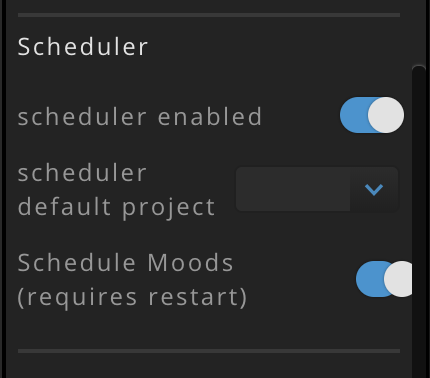Screen dimensions: 430x378
Task: Click the "(requires restart)" note text
Action: pyautogui.click(x=132, y=297)
